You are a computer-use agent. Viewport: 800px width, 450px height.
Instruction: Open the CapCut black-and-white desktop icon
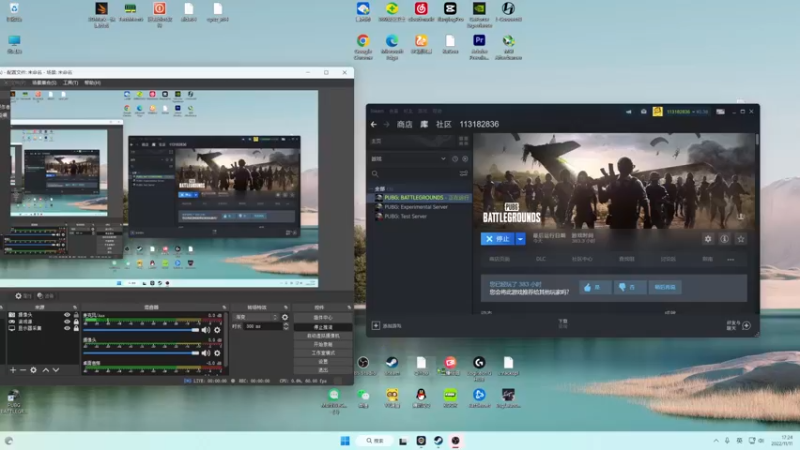click(450, 12)
